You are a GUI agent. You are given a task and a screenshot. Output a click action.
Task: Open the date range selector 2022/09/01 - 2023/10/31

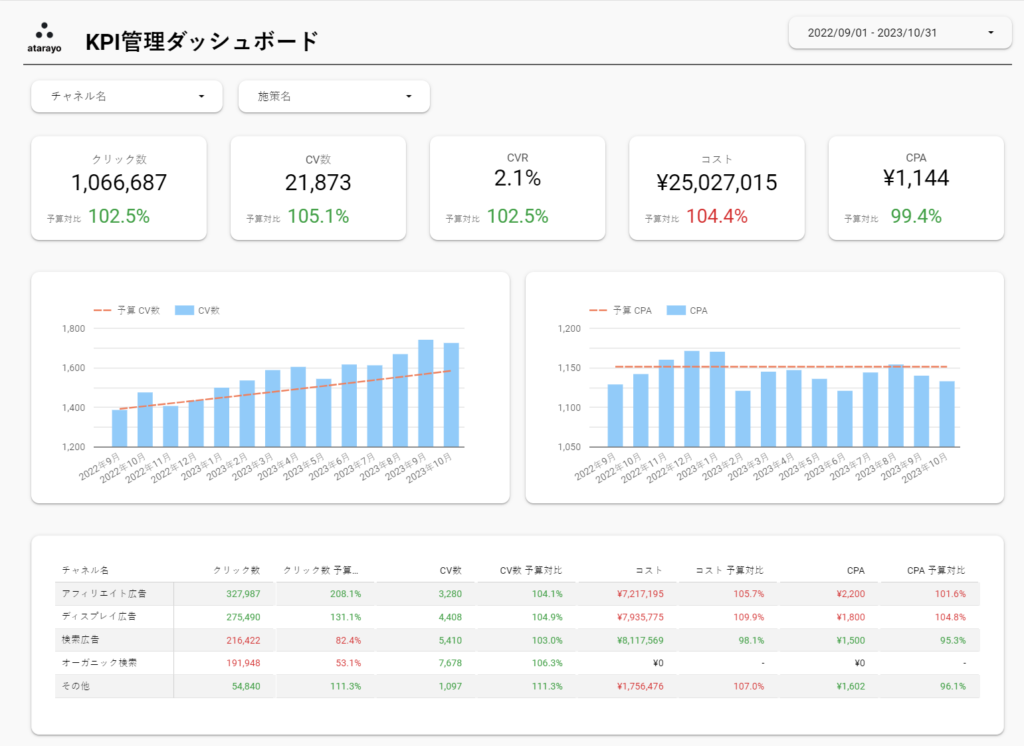pos(897,32)
